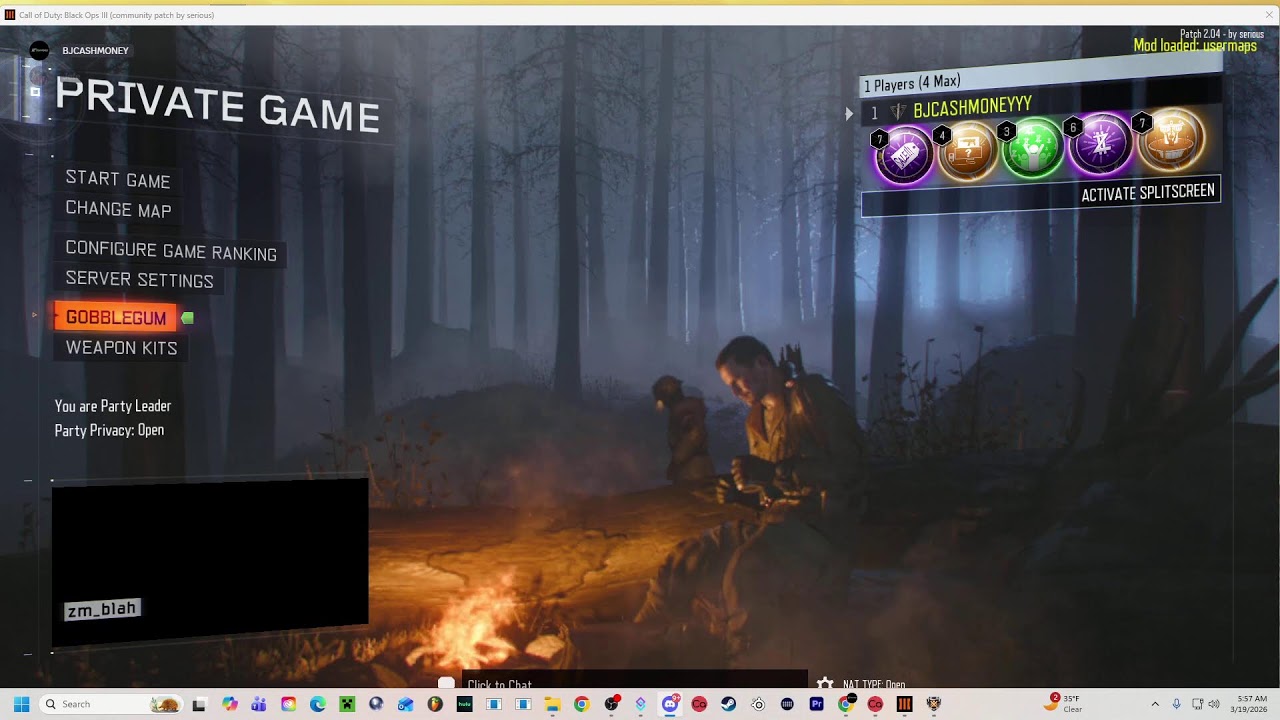Viewport: 1280px width, 720px height.
Task: Open File Explorer from the taskbar
Action: [x=552, y=704]
